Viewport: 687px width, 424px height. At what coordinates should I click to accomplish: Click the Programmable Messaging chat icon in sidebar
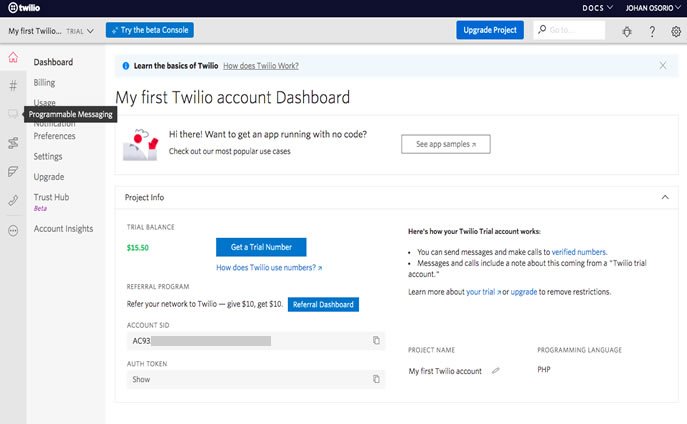click(13, 114)
